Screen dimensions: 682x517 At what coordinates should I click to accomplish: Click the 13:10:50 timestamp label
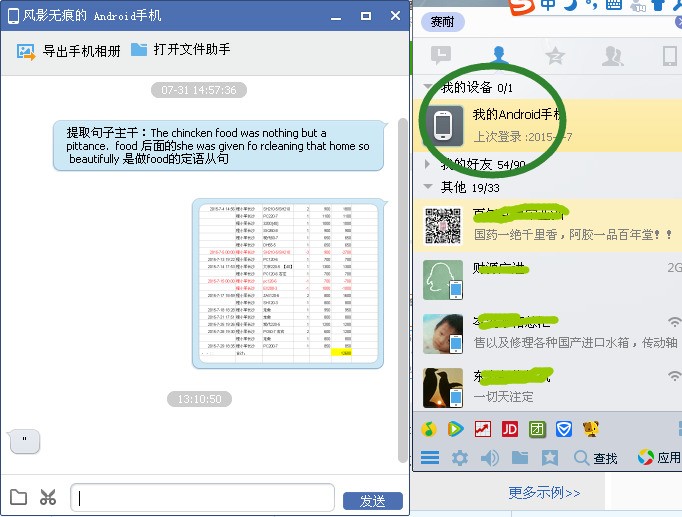199,399
